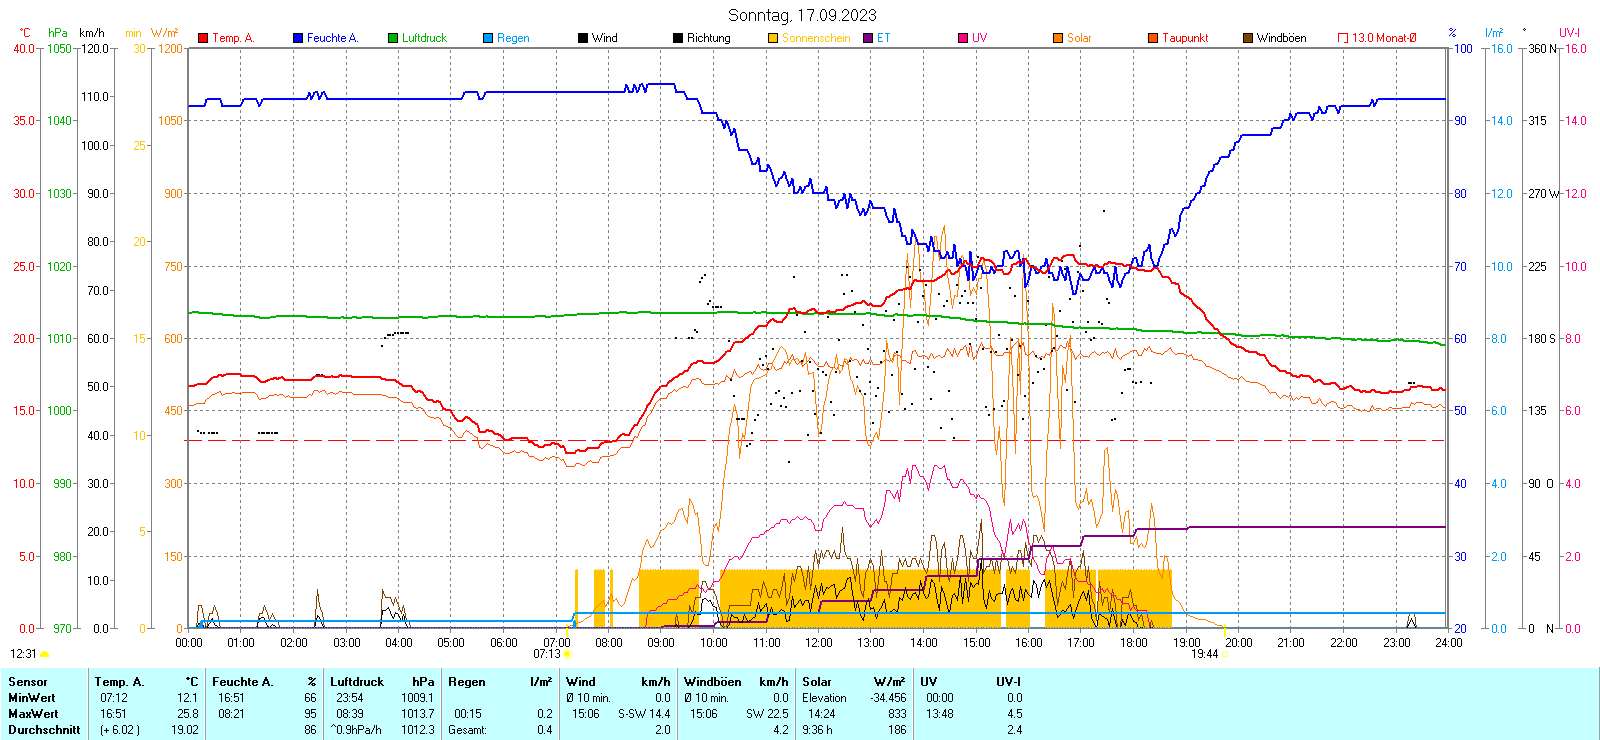Click the sunrise marker at 07:13
1600x740 pixels.
567,654
